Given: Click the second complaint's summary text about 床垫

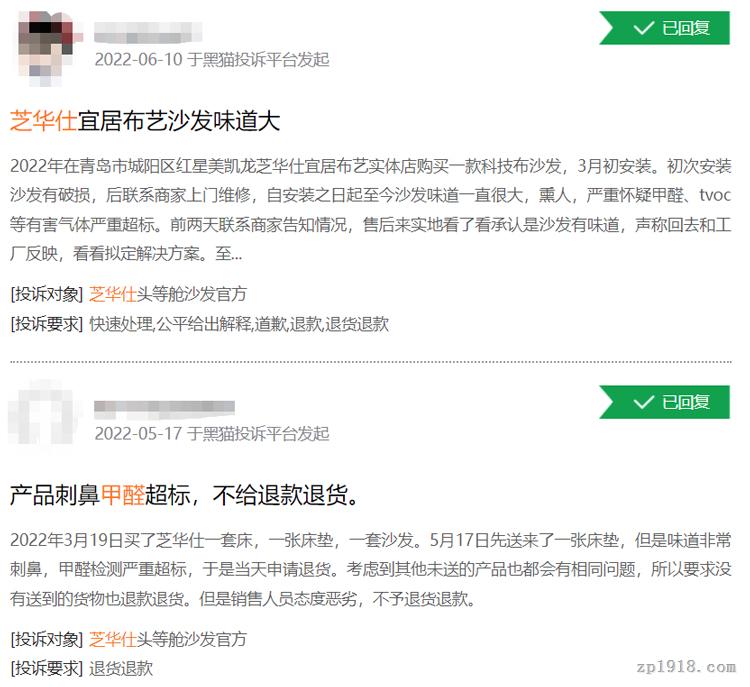Looking at the screenshot, I should 371,569.
